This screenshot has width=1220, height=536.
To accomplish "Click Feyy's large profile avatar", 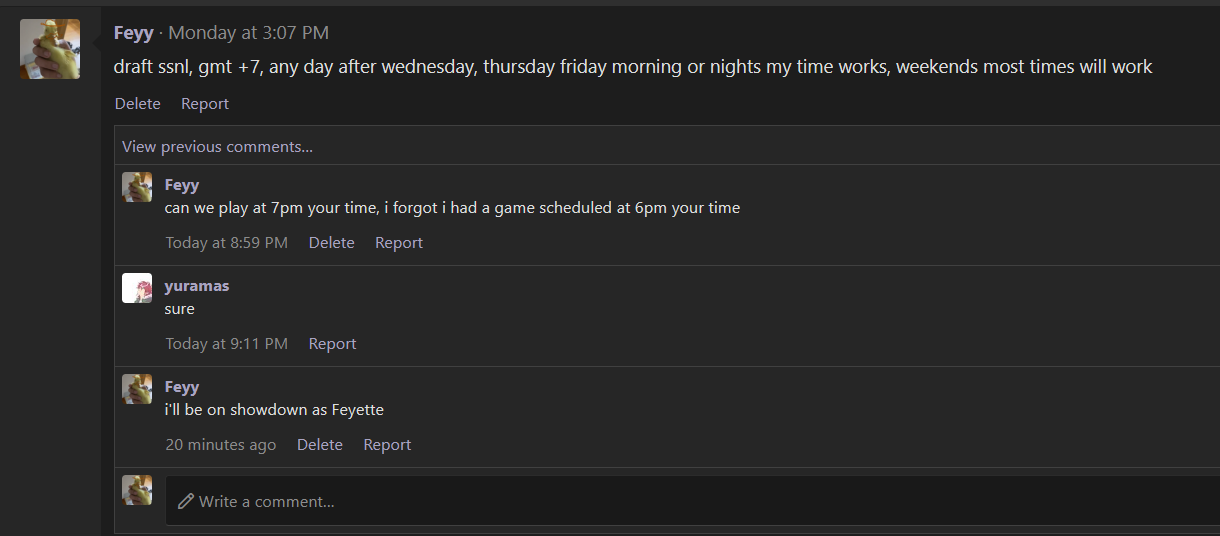I will [50, 49].
